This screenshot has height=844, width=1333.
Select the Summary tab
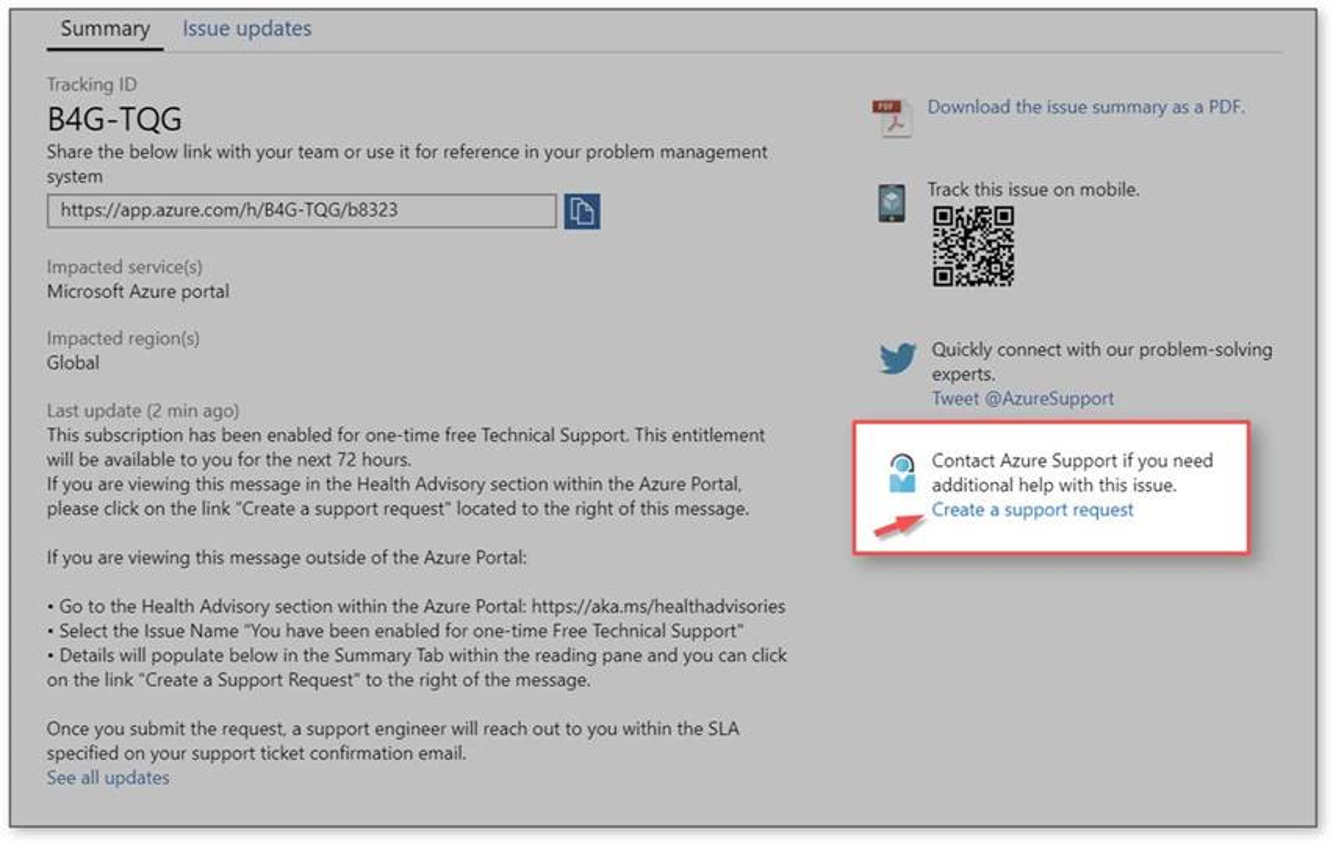point(104,28)
